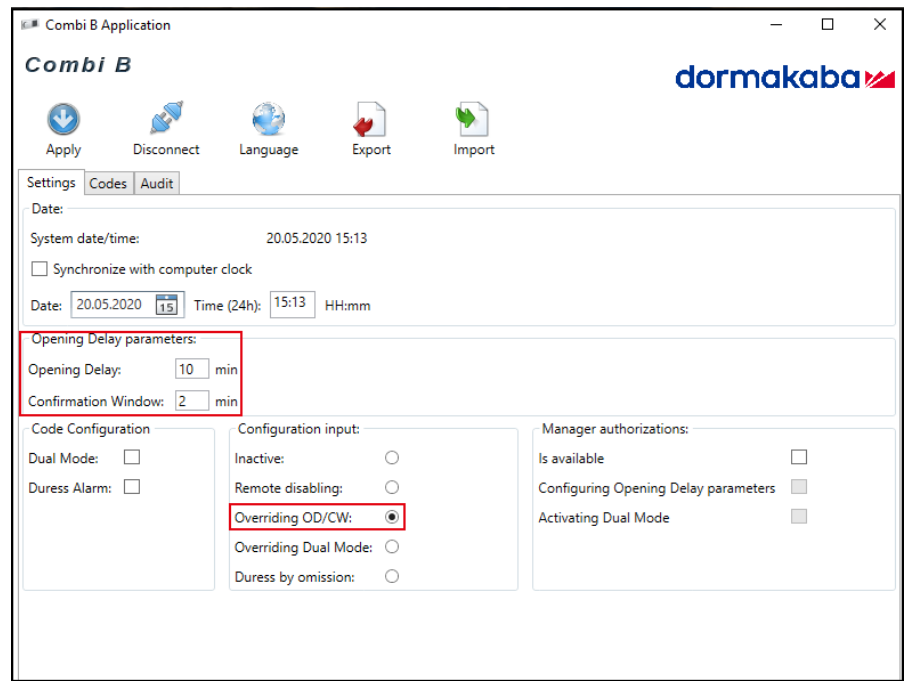This screenshot has width=917, height=689.
Task: Open the calendar date picker icon
Action: point(168,305)
